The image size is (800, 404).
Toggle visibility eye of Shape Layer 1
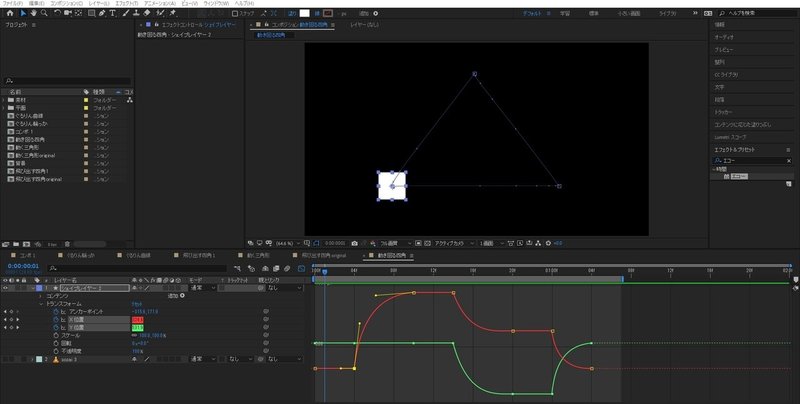(x=6, y=288)
